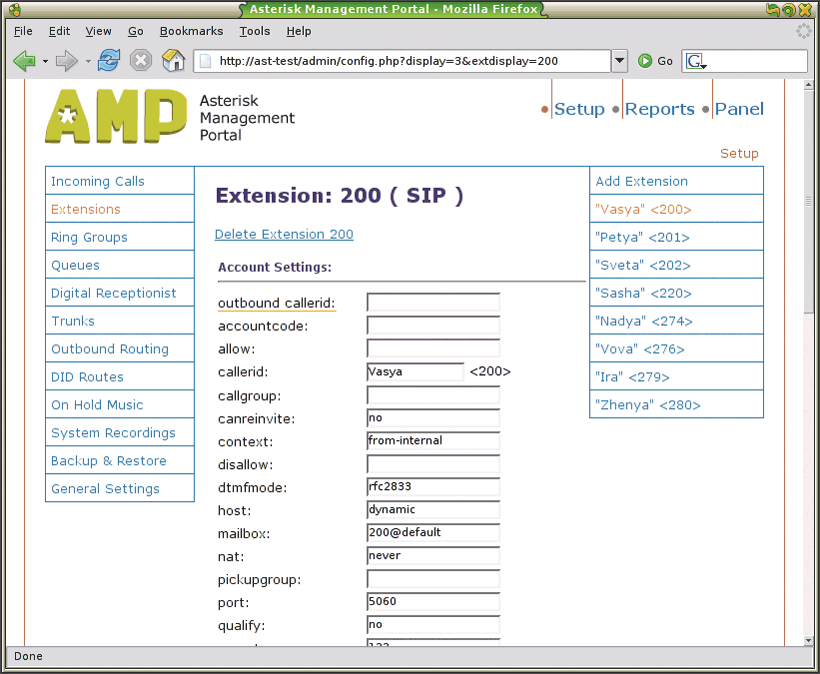
Task: Open the Tools menu
Action: (255, 31)
